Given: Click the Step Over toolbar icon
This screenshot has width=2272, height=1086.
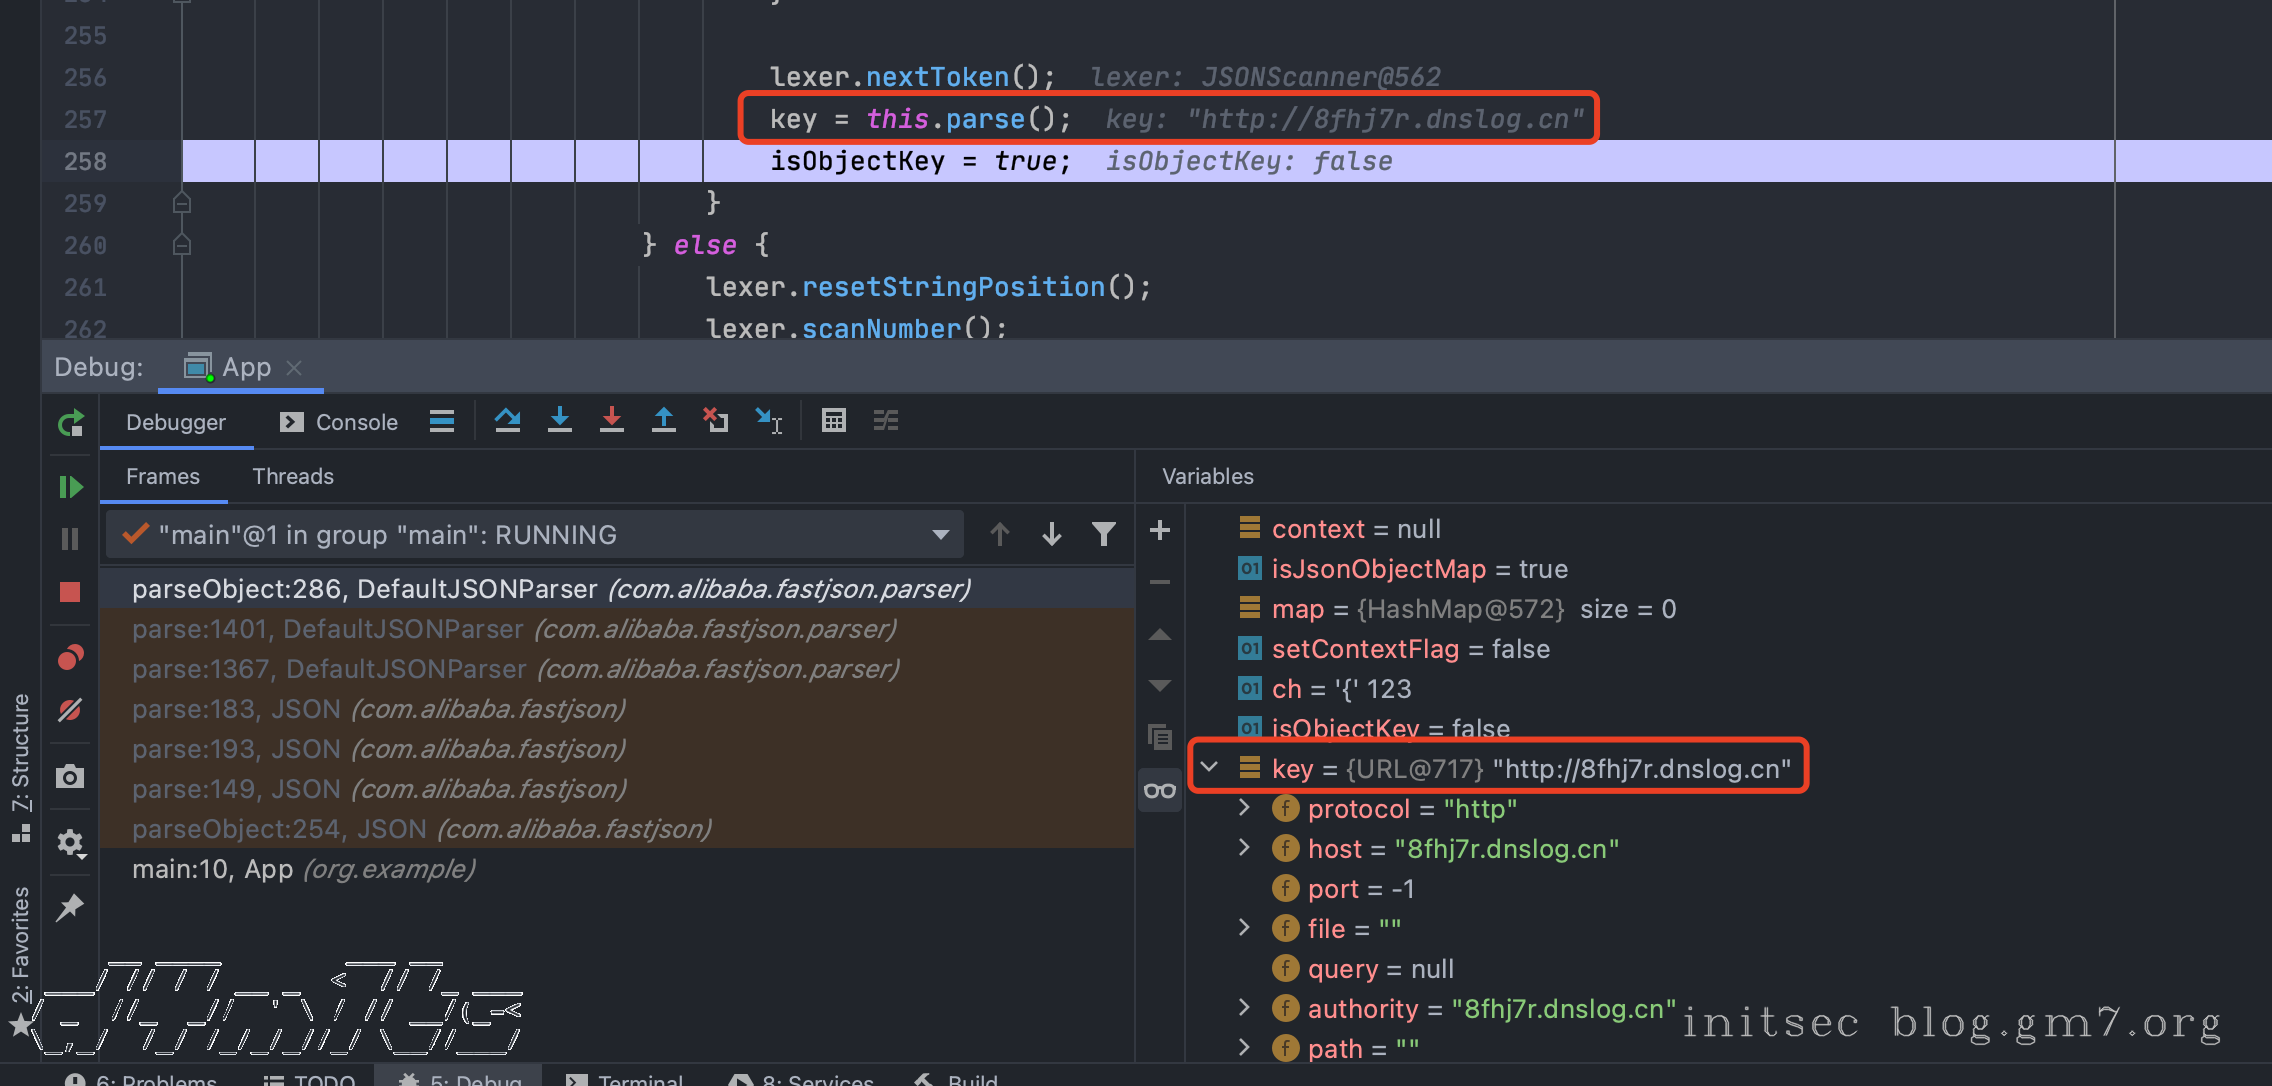Looking at the screenshot, I should click(x=508, y=421).
